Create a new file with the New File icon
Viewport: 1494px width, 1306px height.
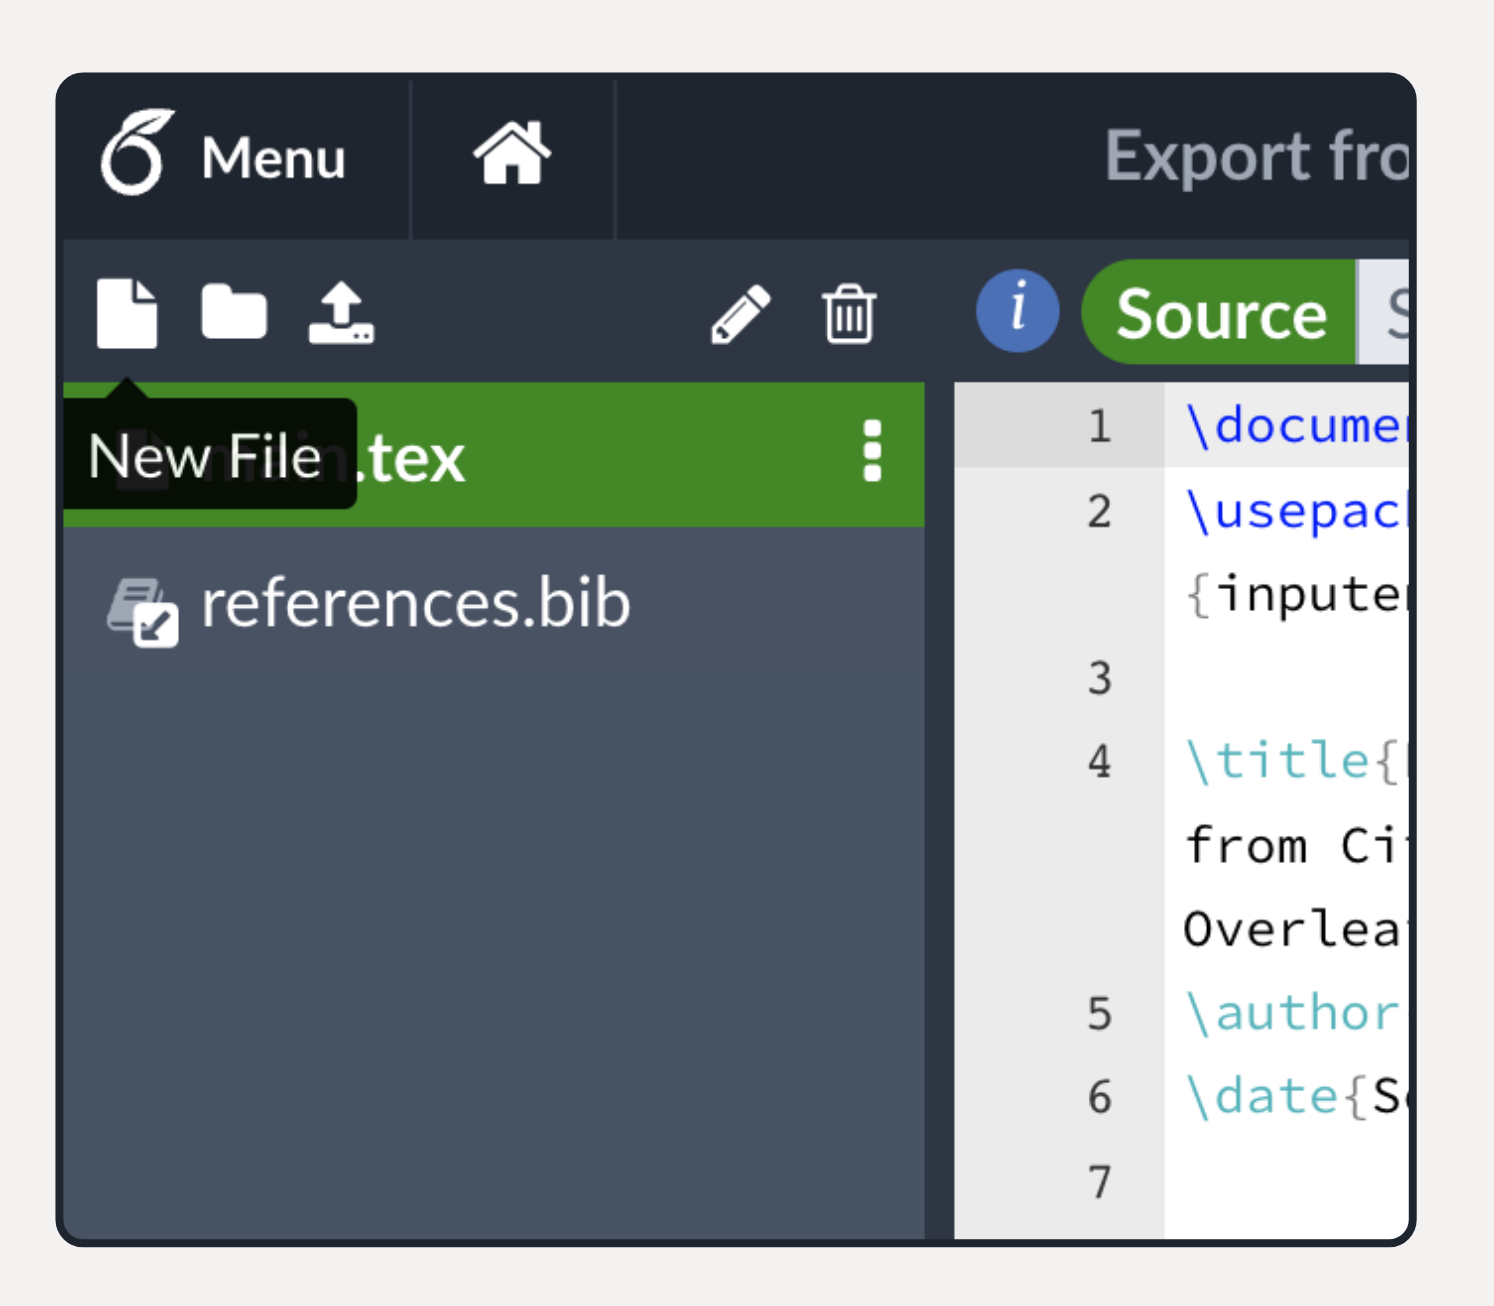point(127,314)
